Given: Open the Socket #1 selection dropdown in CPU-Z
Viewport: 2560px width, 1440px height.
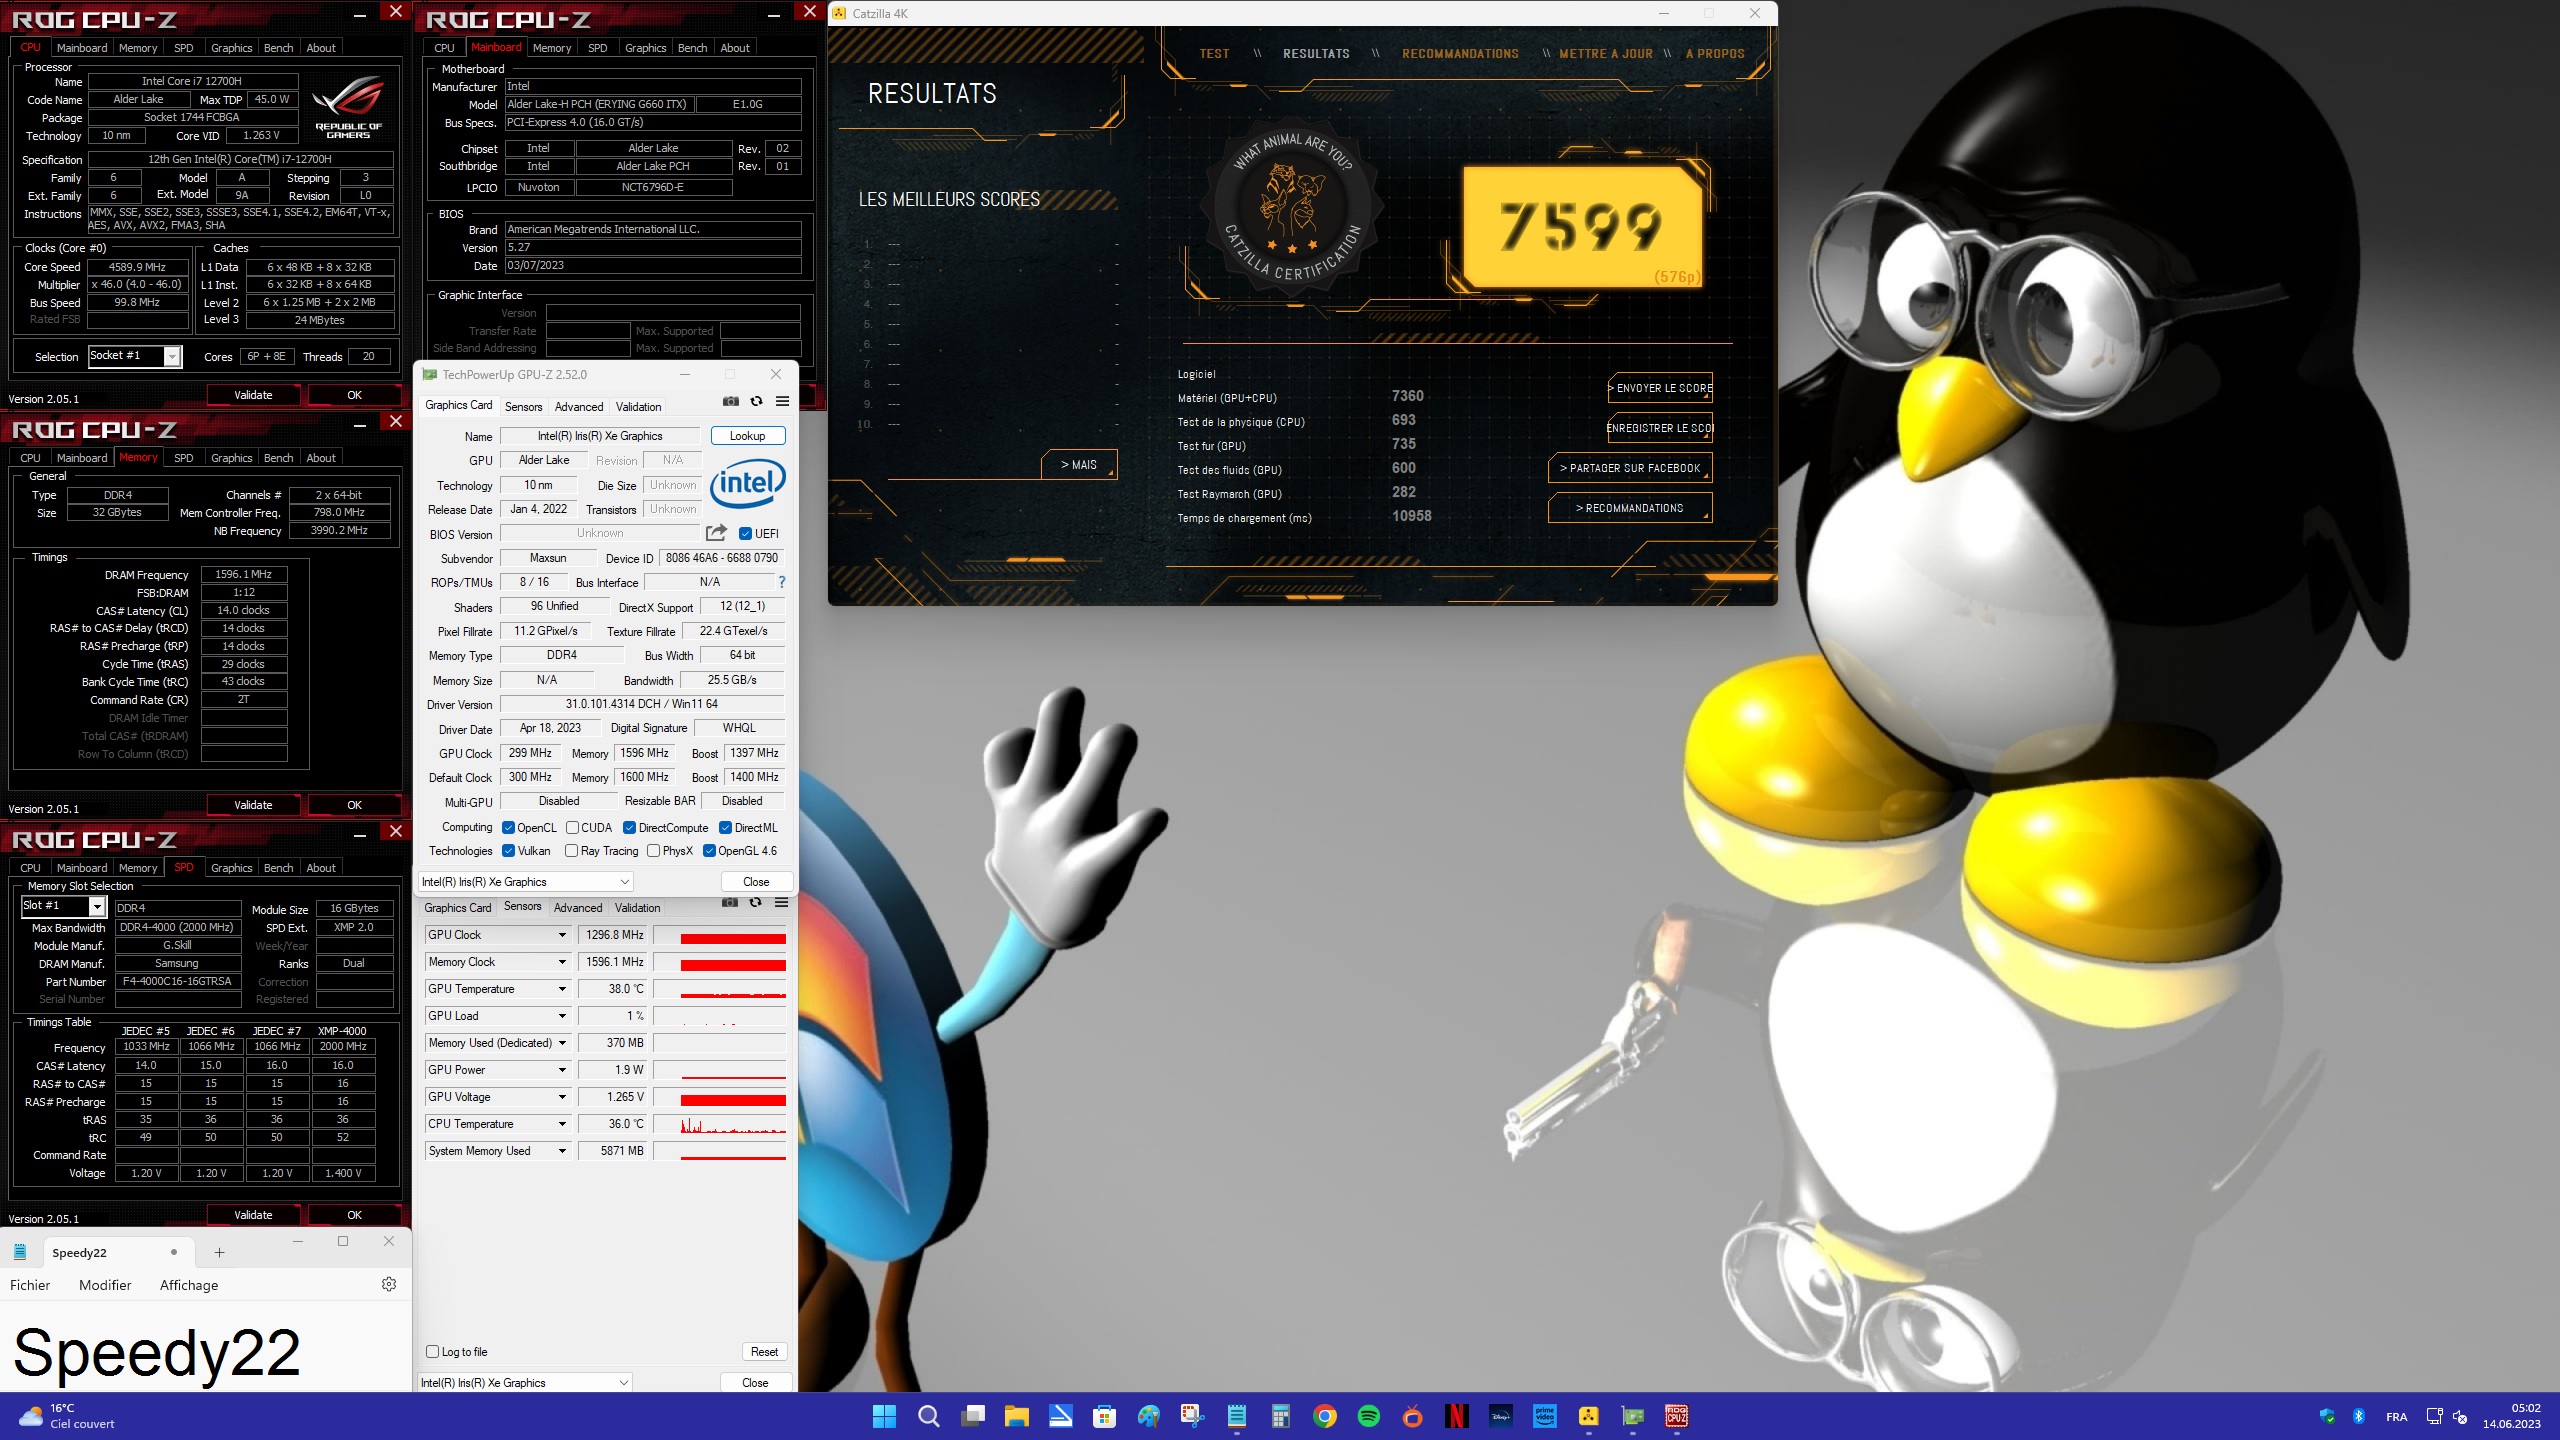Looking at the screenshot, I should coord(135,356).
